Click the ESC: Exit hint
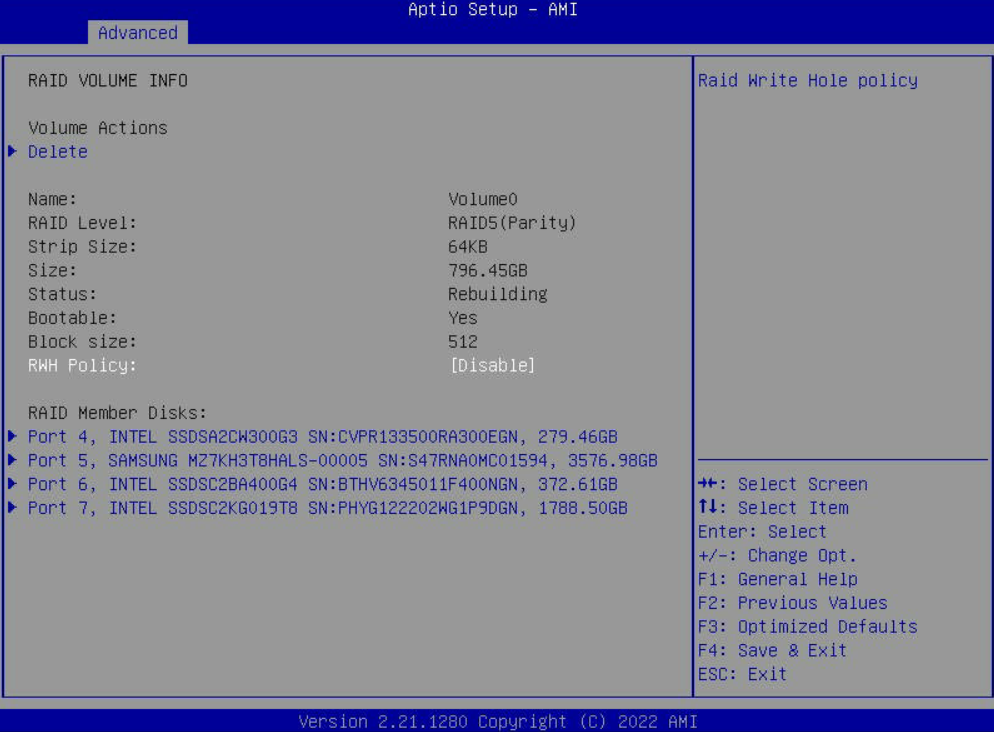Image resolution: width=994 pixels, height=732 pixels. pos(742,674)
